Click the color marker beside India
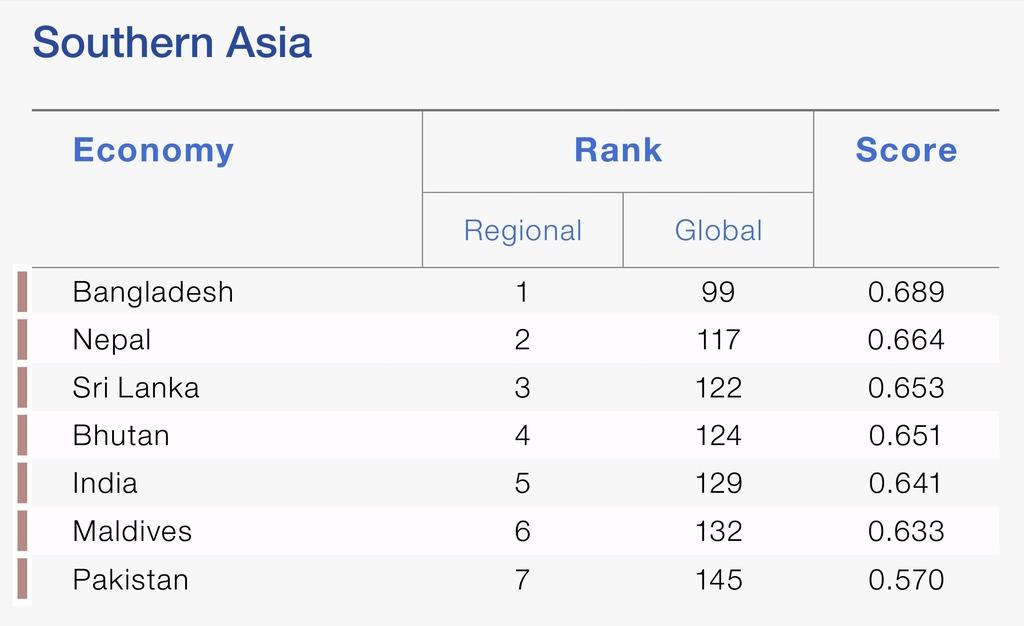This screenshot has height=626, width=1024. [x=22, y=483]
